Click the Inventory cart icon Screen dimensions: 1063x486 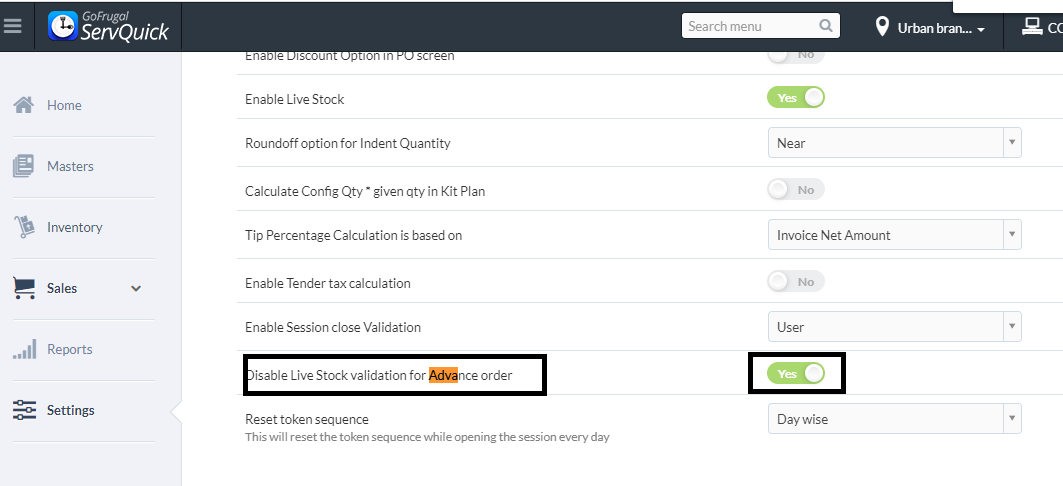pos(24,227)
